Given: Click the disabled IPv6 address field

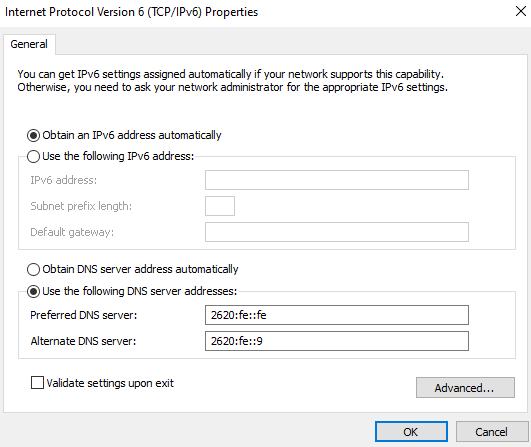Looking at the screenshot, I should (x=337, y=180).
